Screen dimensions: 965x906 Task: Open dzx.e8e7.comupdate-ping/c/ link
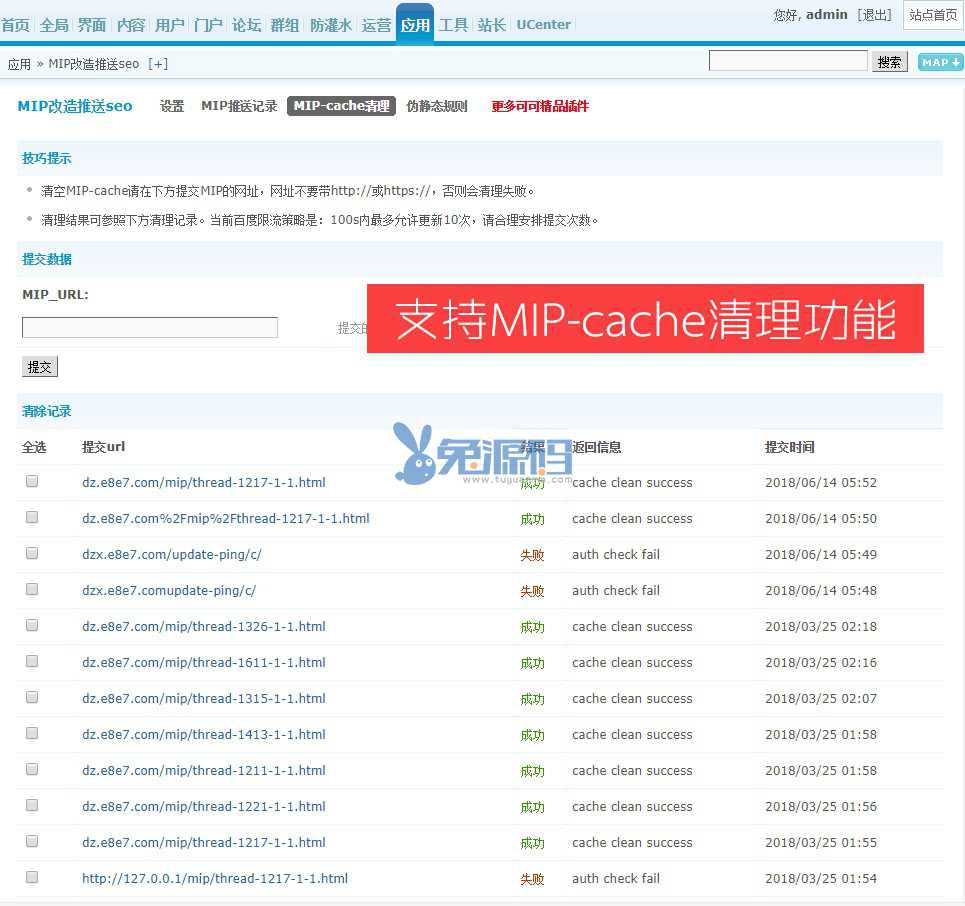169,591
